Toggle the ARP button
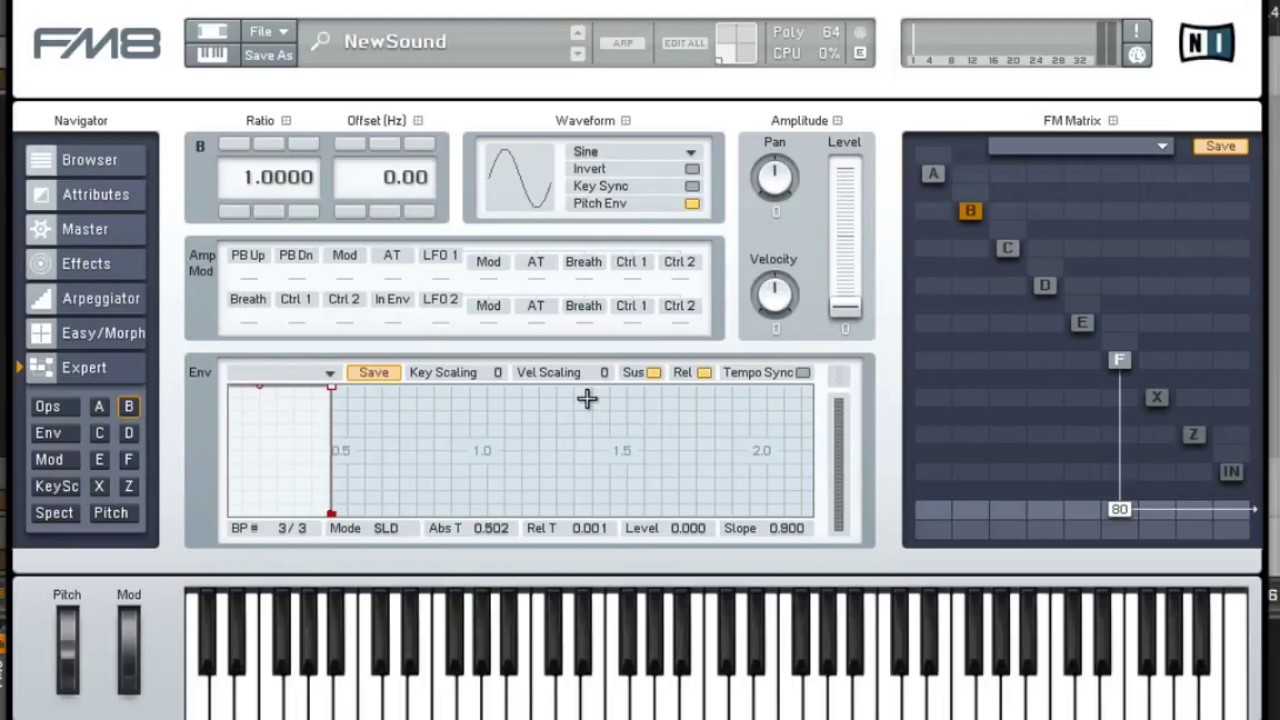1280x720 pixels. coord(624,43)
